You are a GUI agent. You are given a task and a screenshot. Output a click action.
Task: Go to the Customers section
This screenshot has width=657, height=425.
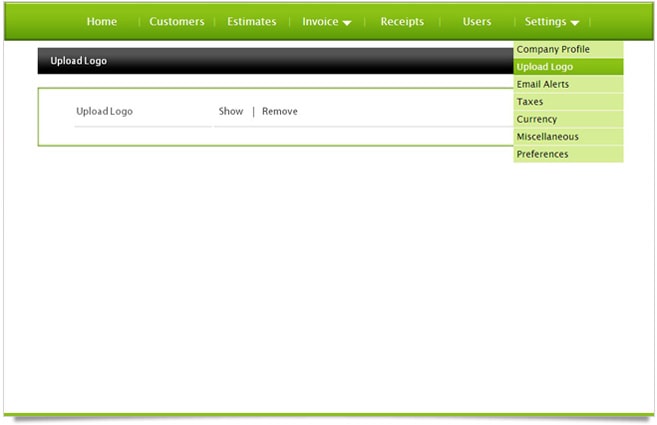point(177,21)
